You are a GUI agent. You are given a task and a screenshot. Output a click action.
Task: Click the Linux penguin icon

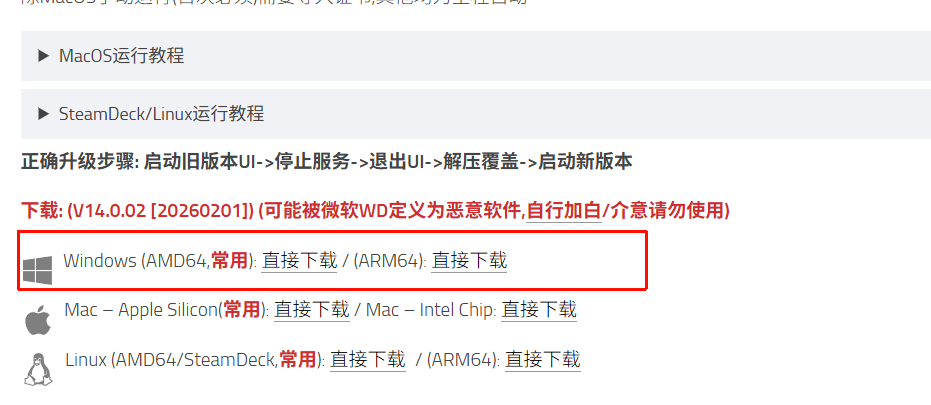pos(39,369)
